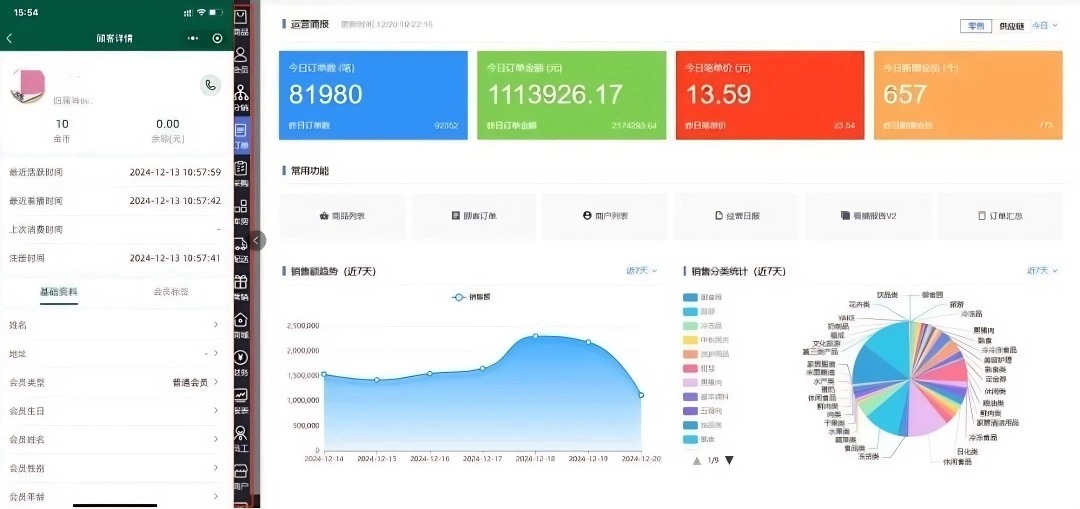Open the 今日 date range dropdown

(1044, 26)
